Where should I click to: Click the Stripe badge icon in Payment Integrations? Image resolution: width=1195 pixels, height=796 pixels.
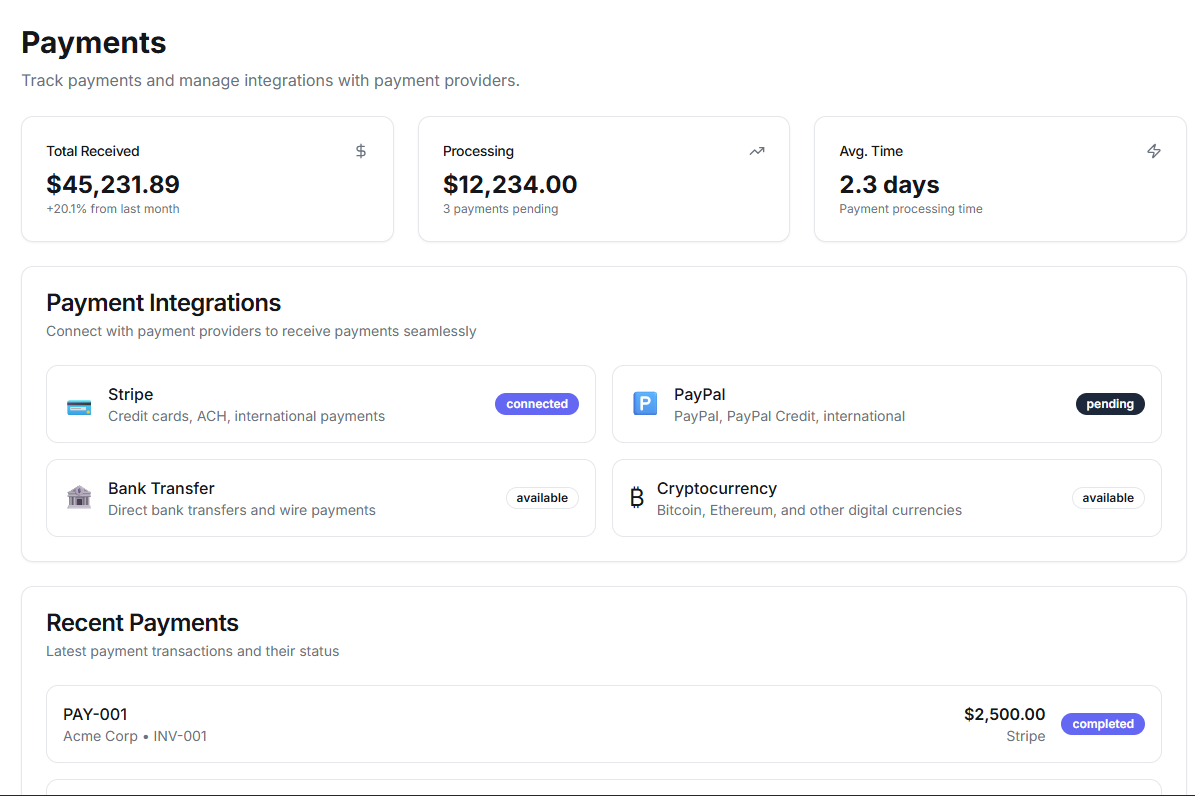79,404
